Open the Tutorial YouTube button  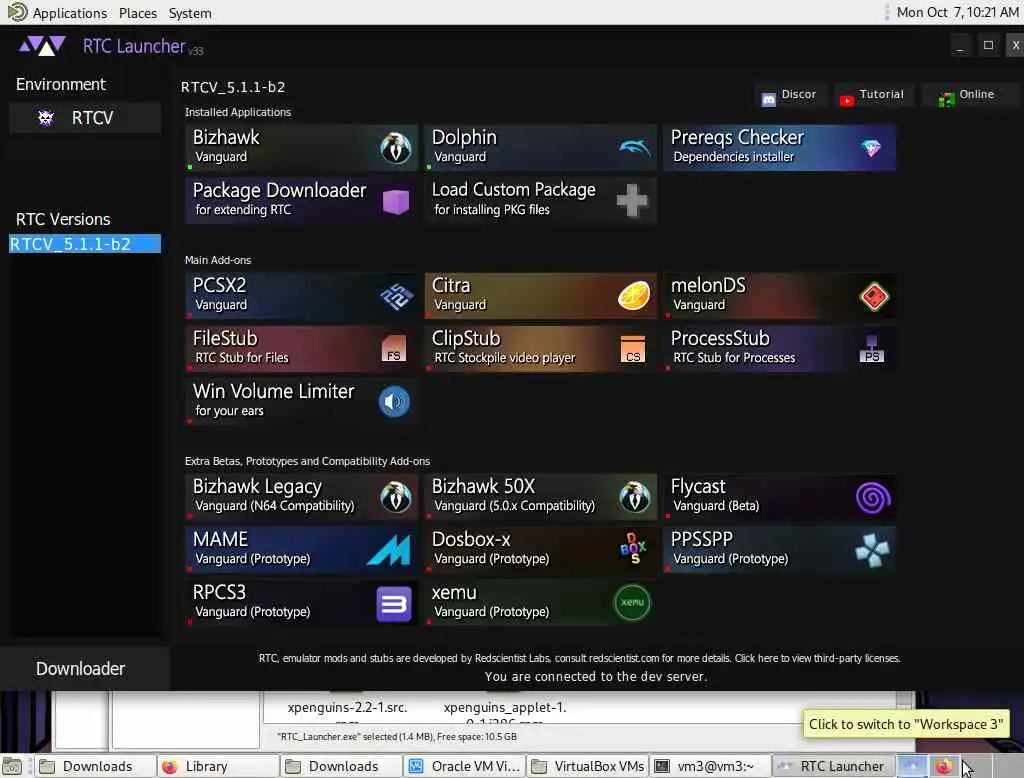[x=874, y=95]
